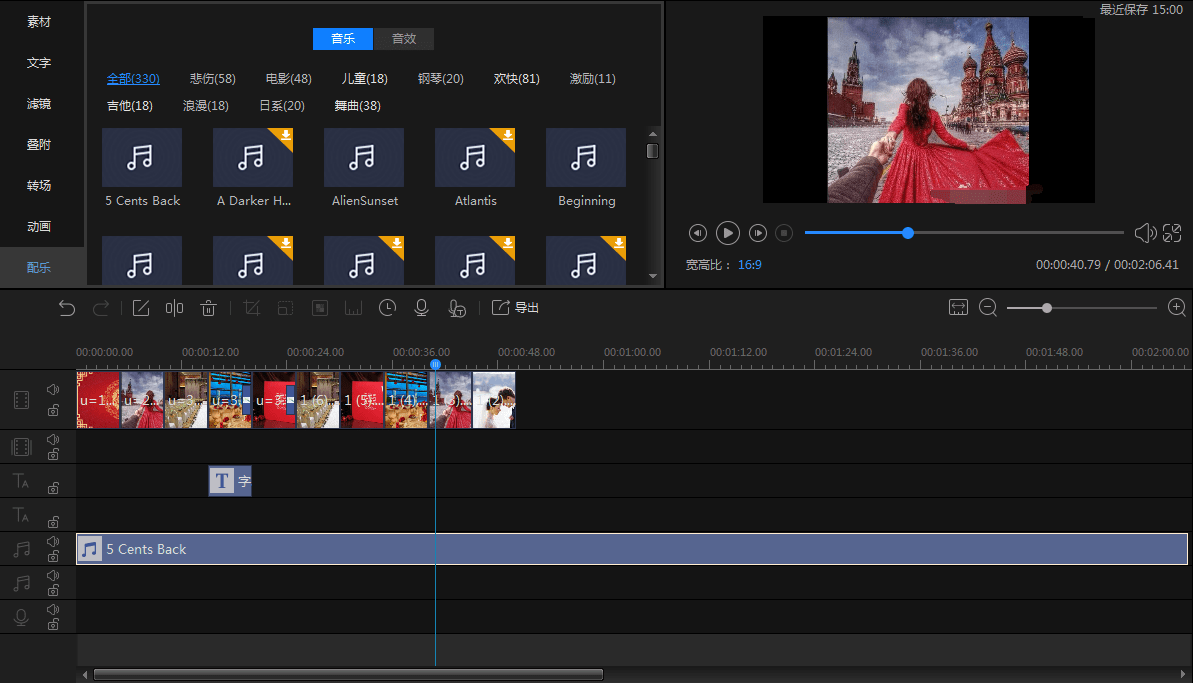The width and height of the screenshot is (1193, 683).
Task: Step back one frame in preview
Action: tap(698, 233)
